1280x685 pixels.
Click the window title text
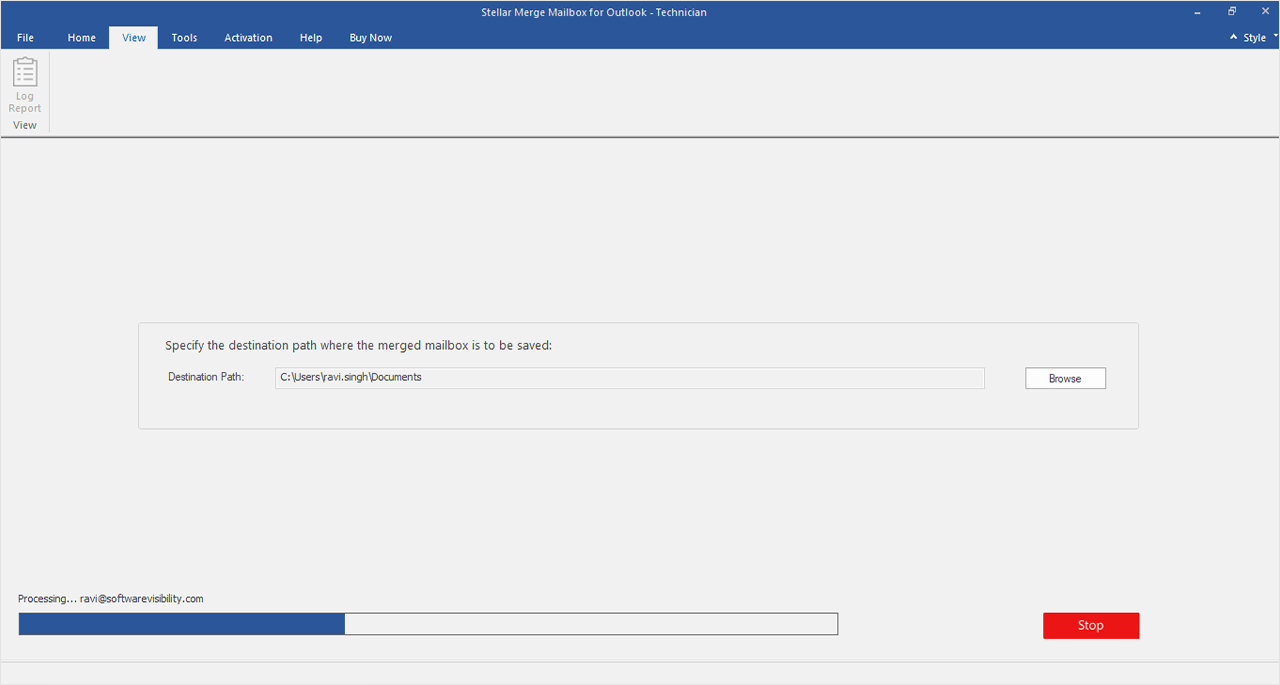point(593,12)
